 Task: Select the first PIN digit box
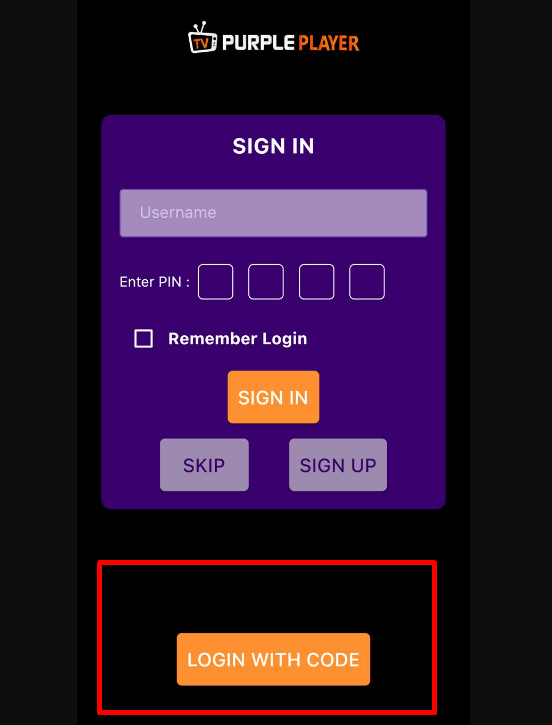215,282
